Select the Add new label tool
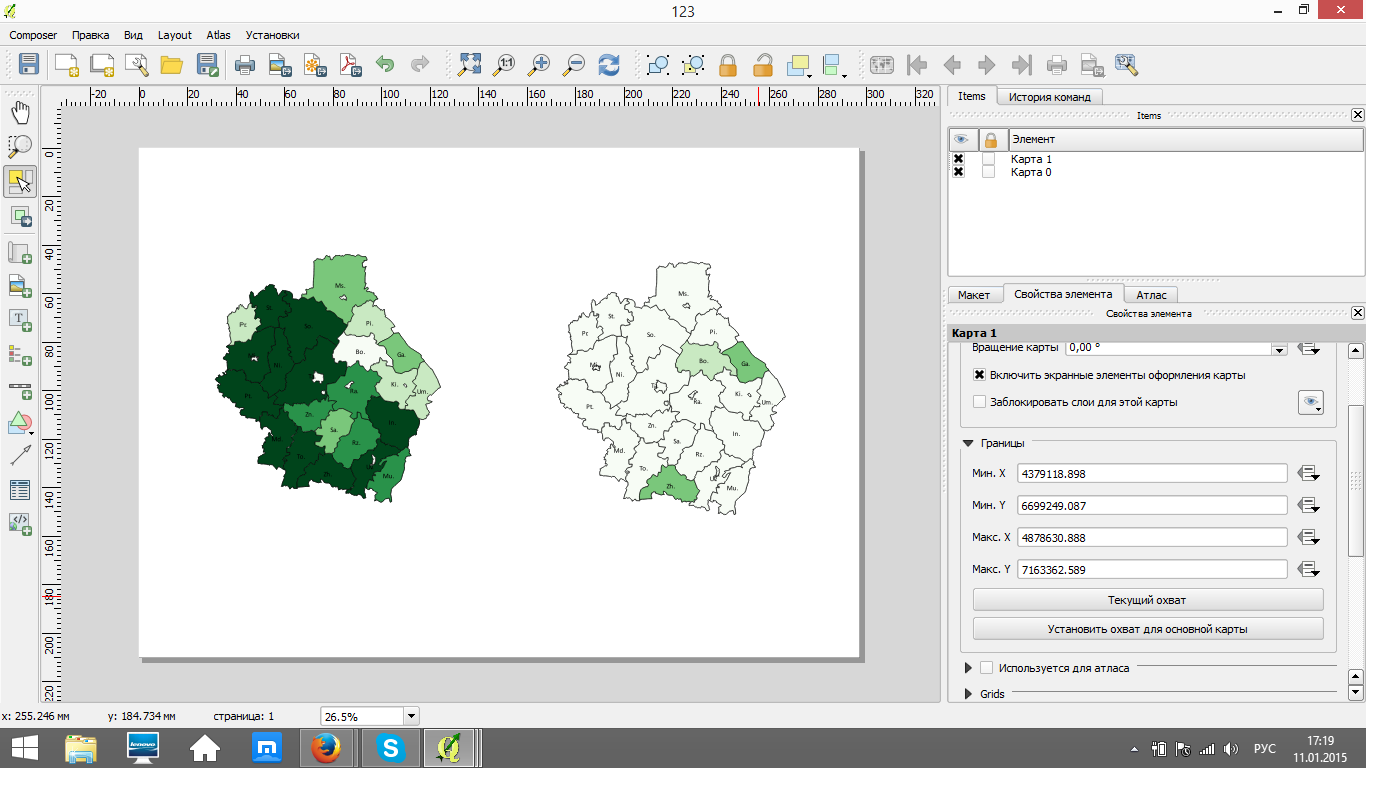The width and height of the screenshot is (1391, 799). coord(20,320)
